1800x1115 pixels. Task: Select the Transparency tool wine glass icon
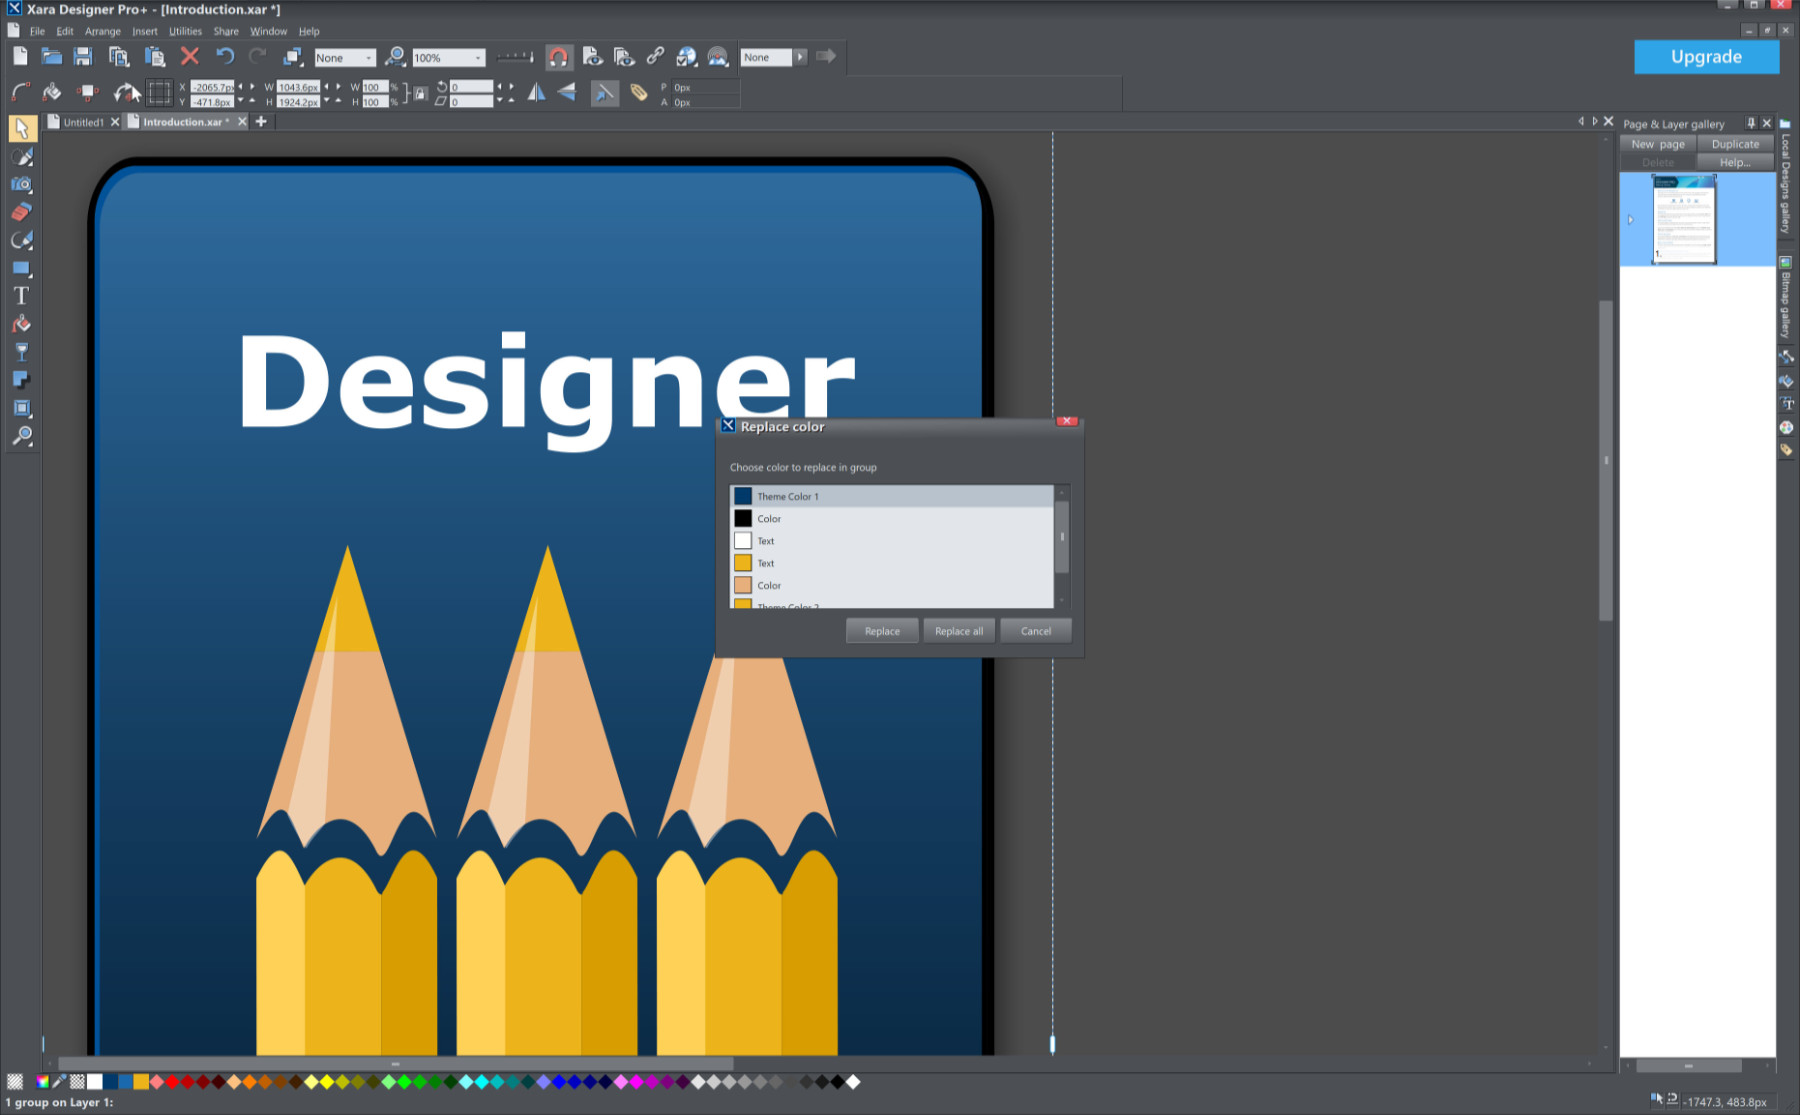pos(21,352)
